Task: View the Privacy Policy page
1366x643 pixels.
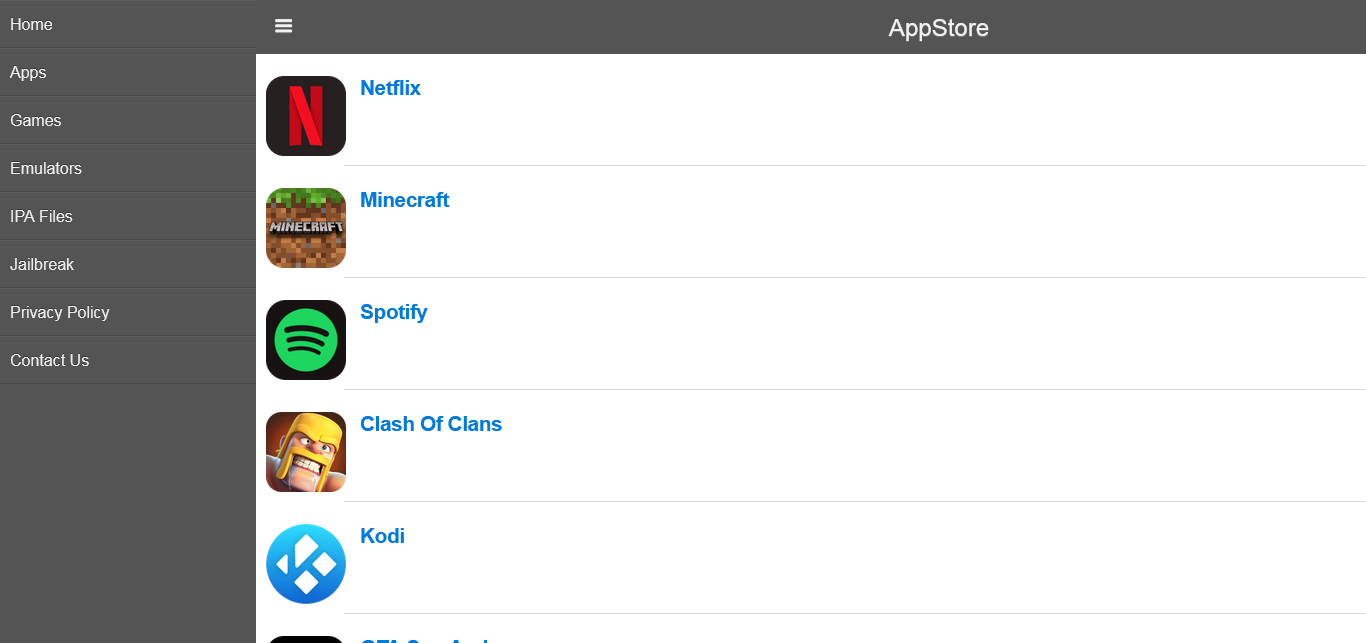Action: pyautogui.click(x=128, y=312)
